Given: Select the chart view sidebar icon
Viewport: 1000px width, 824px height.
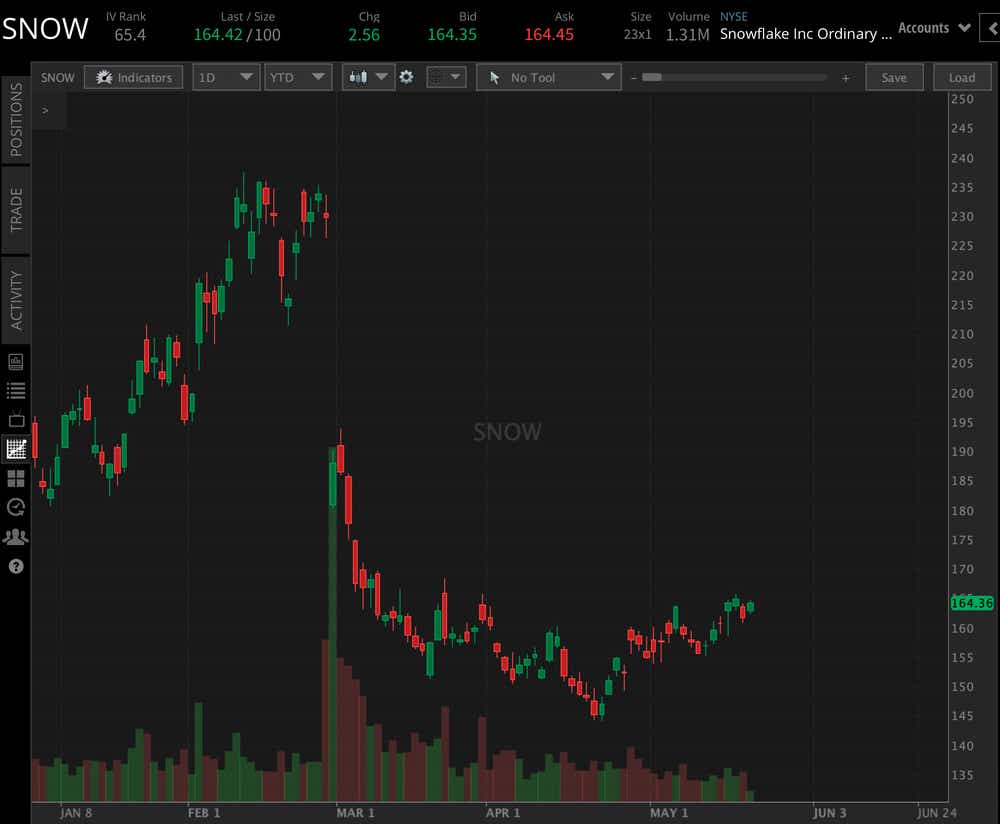Looking at the screenshot, I should coord(16,448).
